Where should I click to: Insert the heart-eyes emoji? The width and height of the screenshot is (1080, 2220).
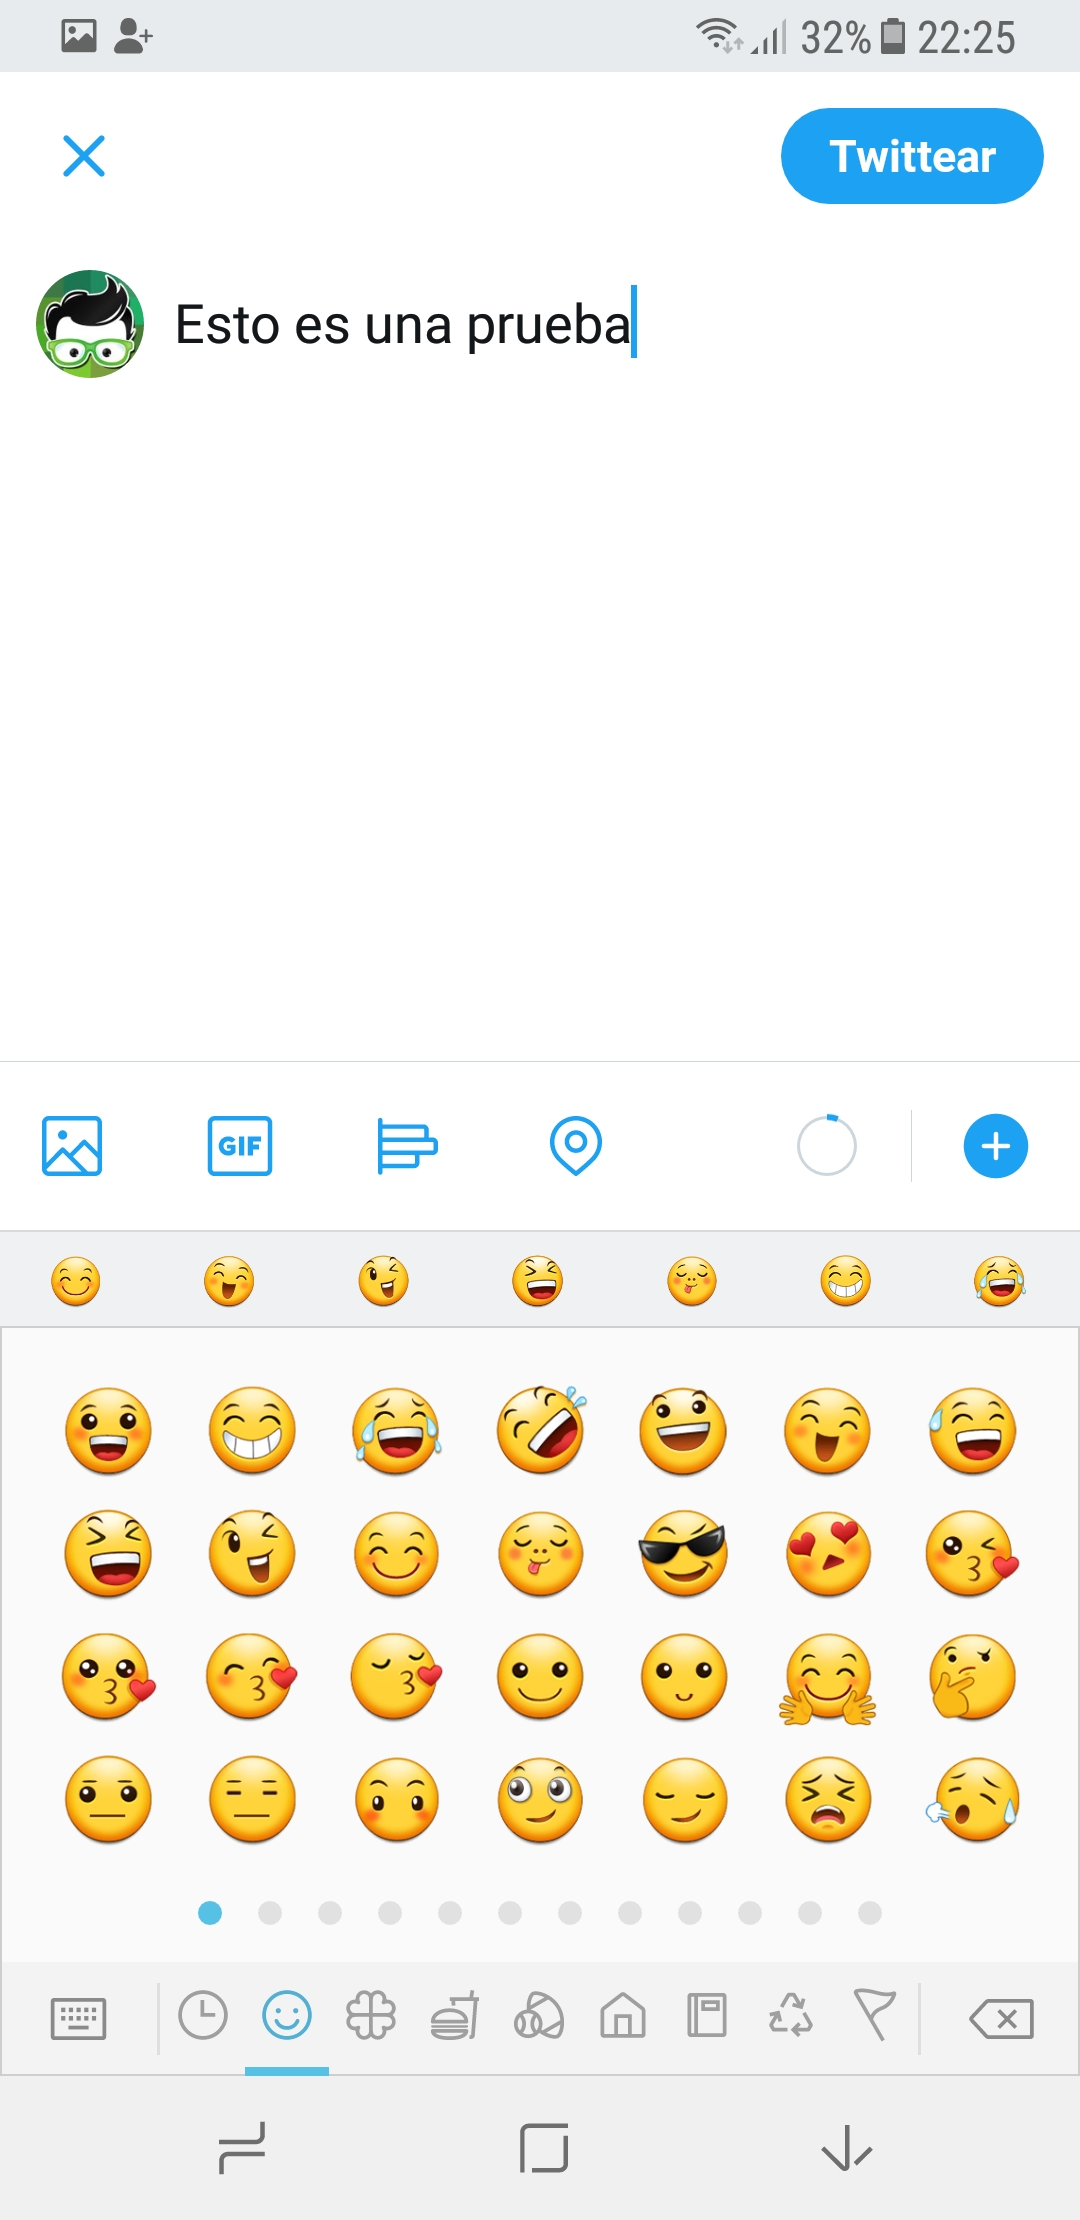(x=828, y=1553)
